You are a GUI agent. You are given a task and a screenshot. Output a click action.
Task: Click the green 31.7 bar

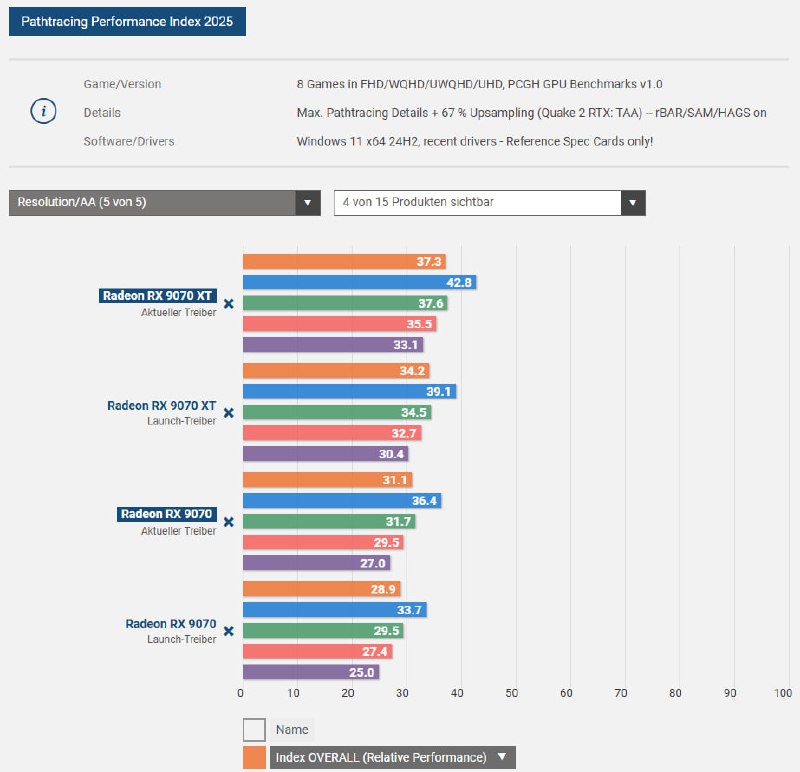tap(330, 521)
